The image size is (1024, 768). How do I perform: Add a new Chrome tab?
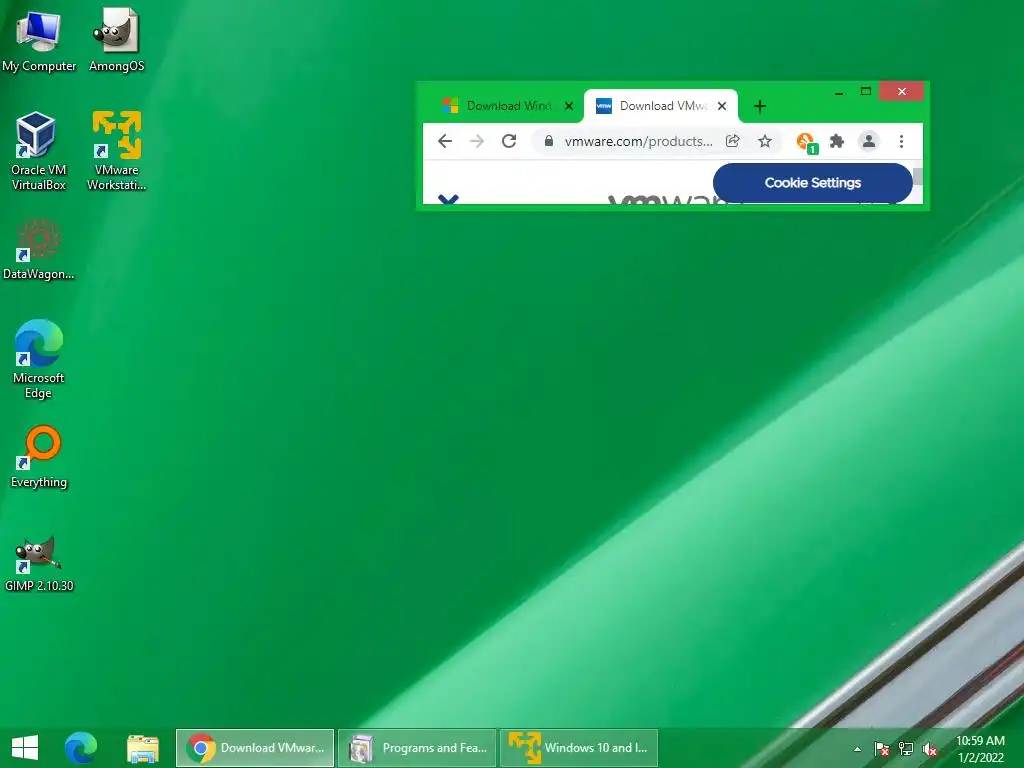[x=760, y=106]
